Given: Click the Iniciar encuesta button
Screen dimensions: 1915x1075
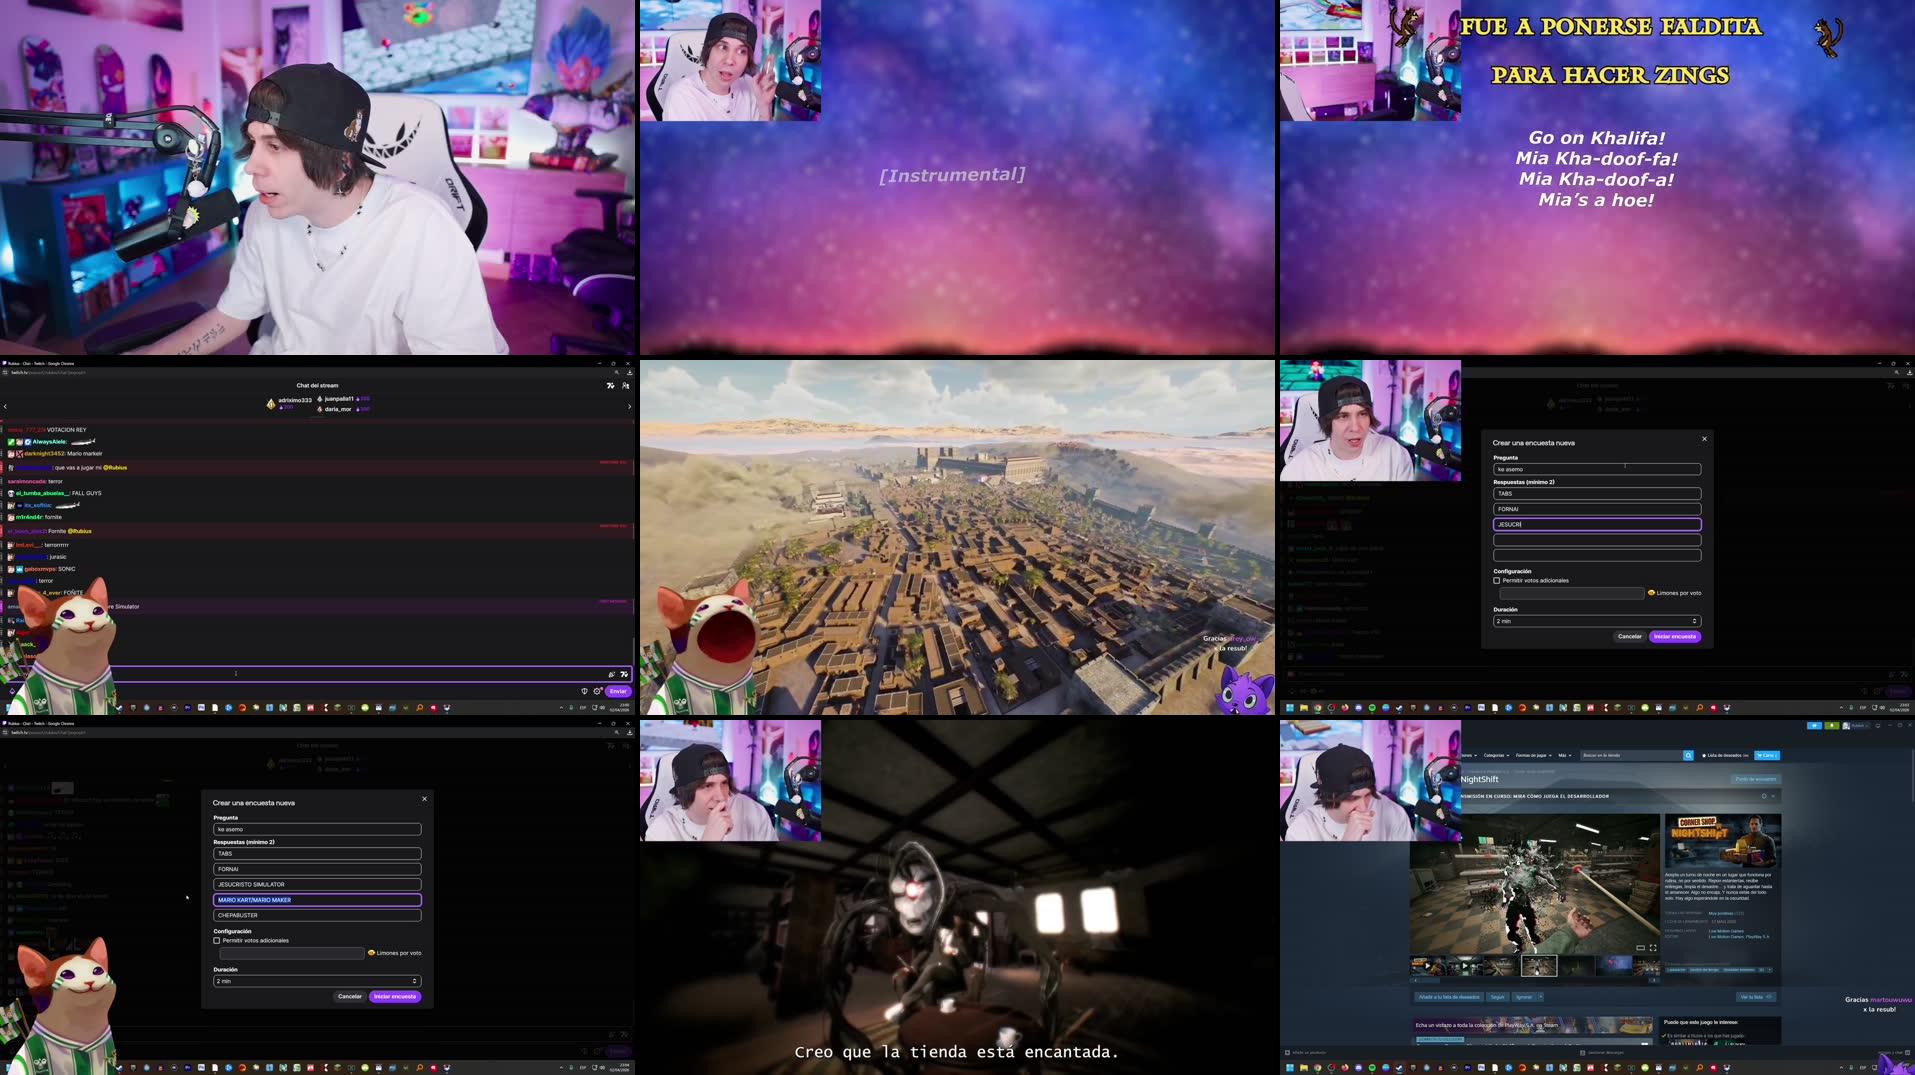Looking at the screenshot, I should pos(395,997).
